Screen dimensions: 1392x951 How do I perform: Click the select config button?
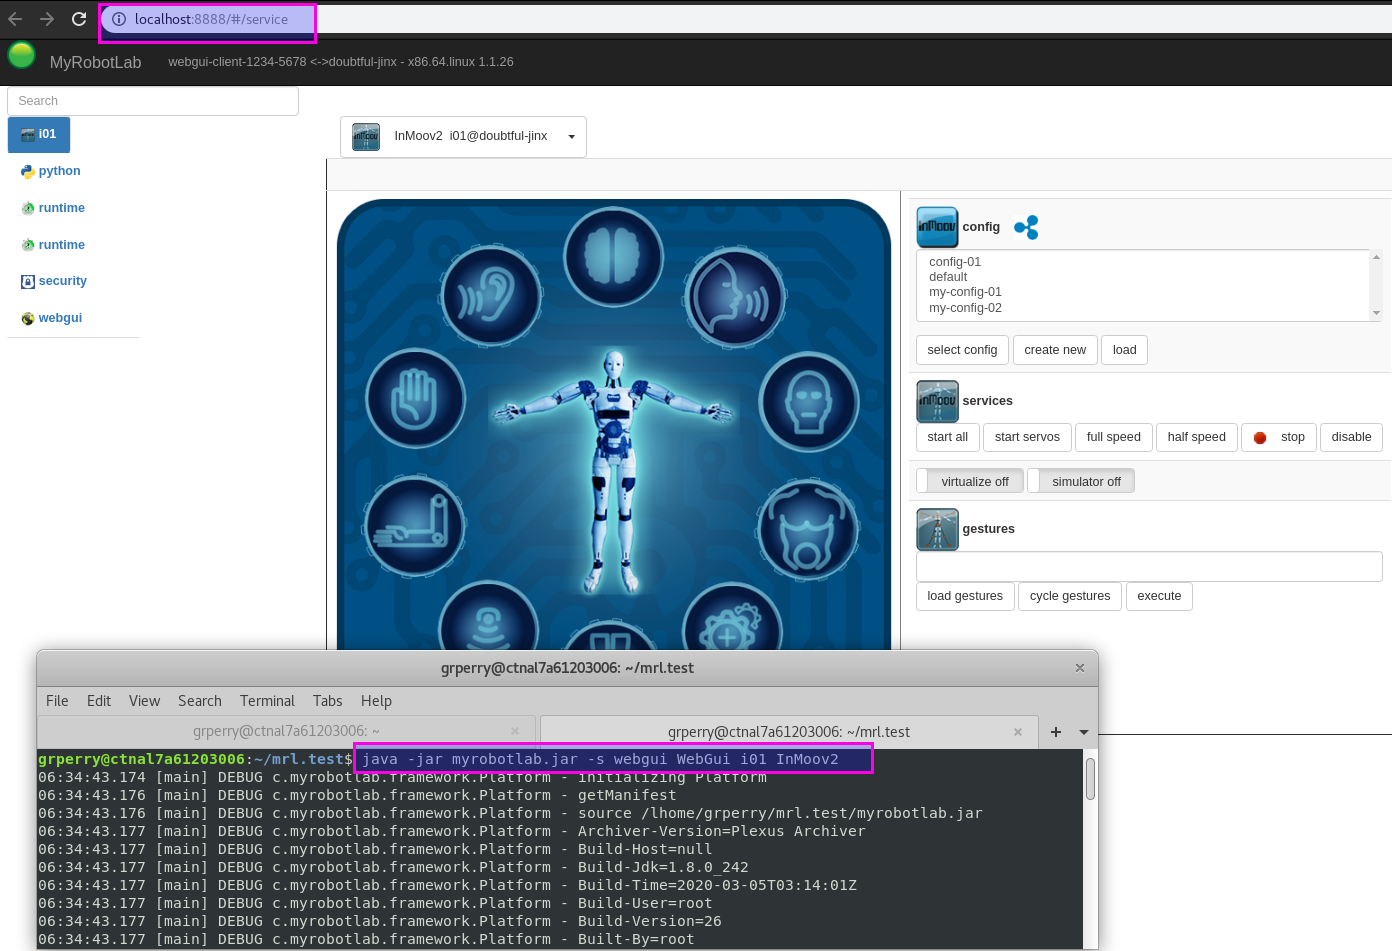(x=962, y=350)
